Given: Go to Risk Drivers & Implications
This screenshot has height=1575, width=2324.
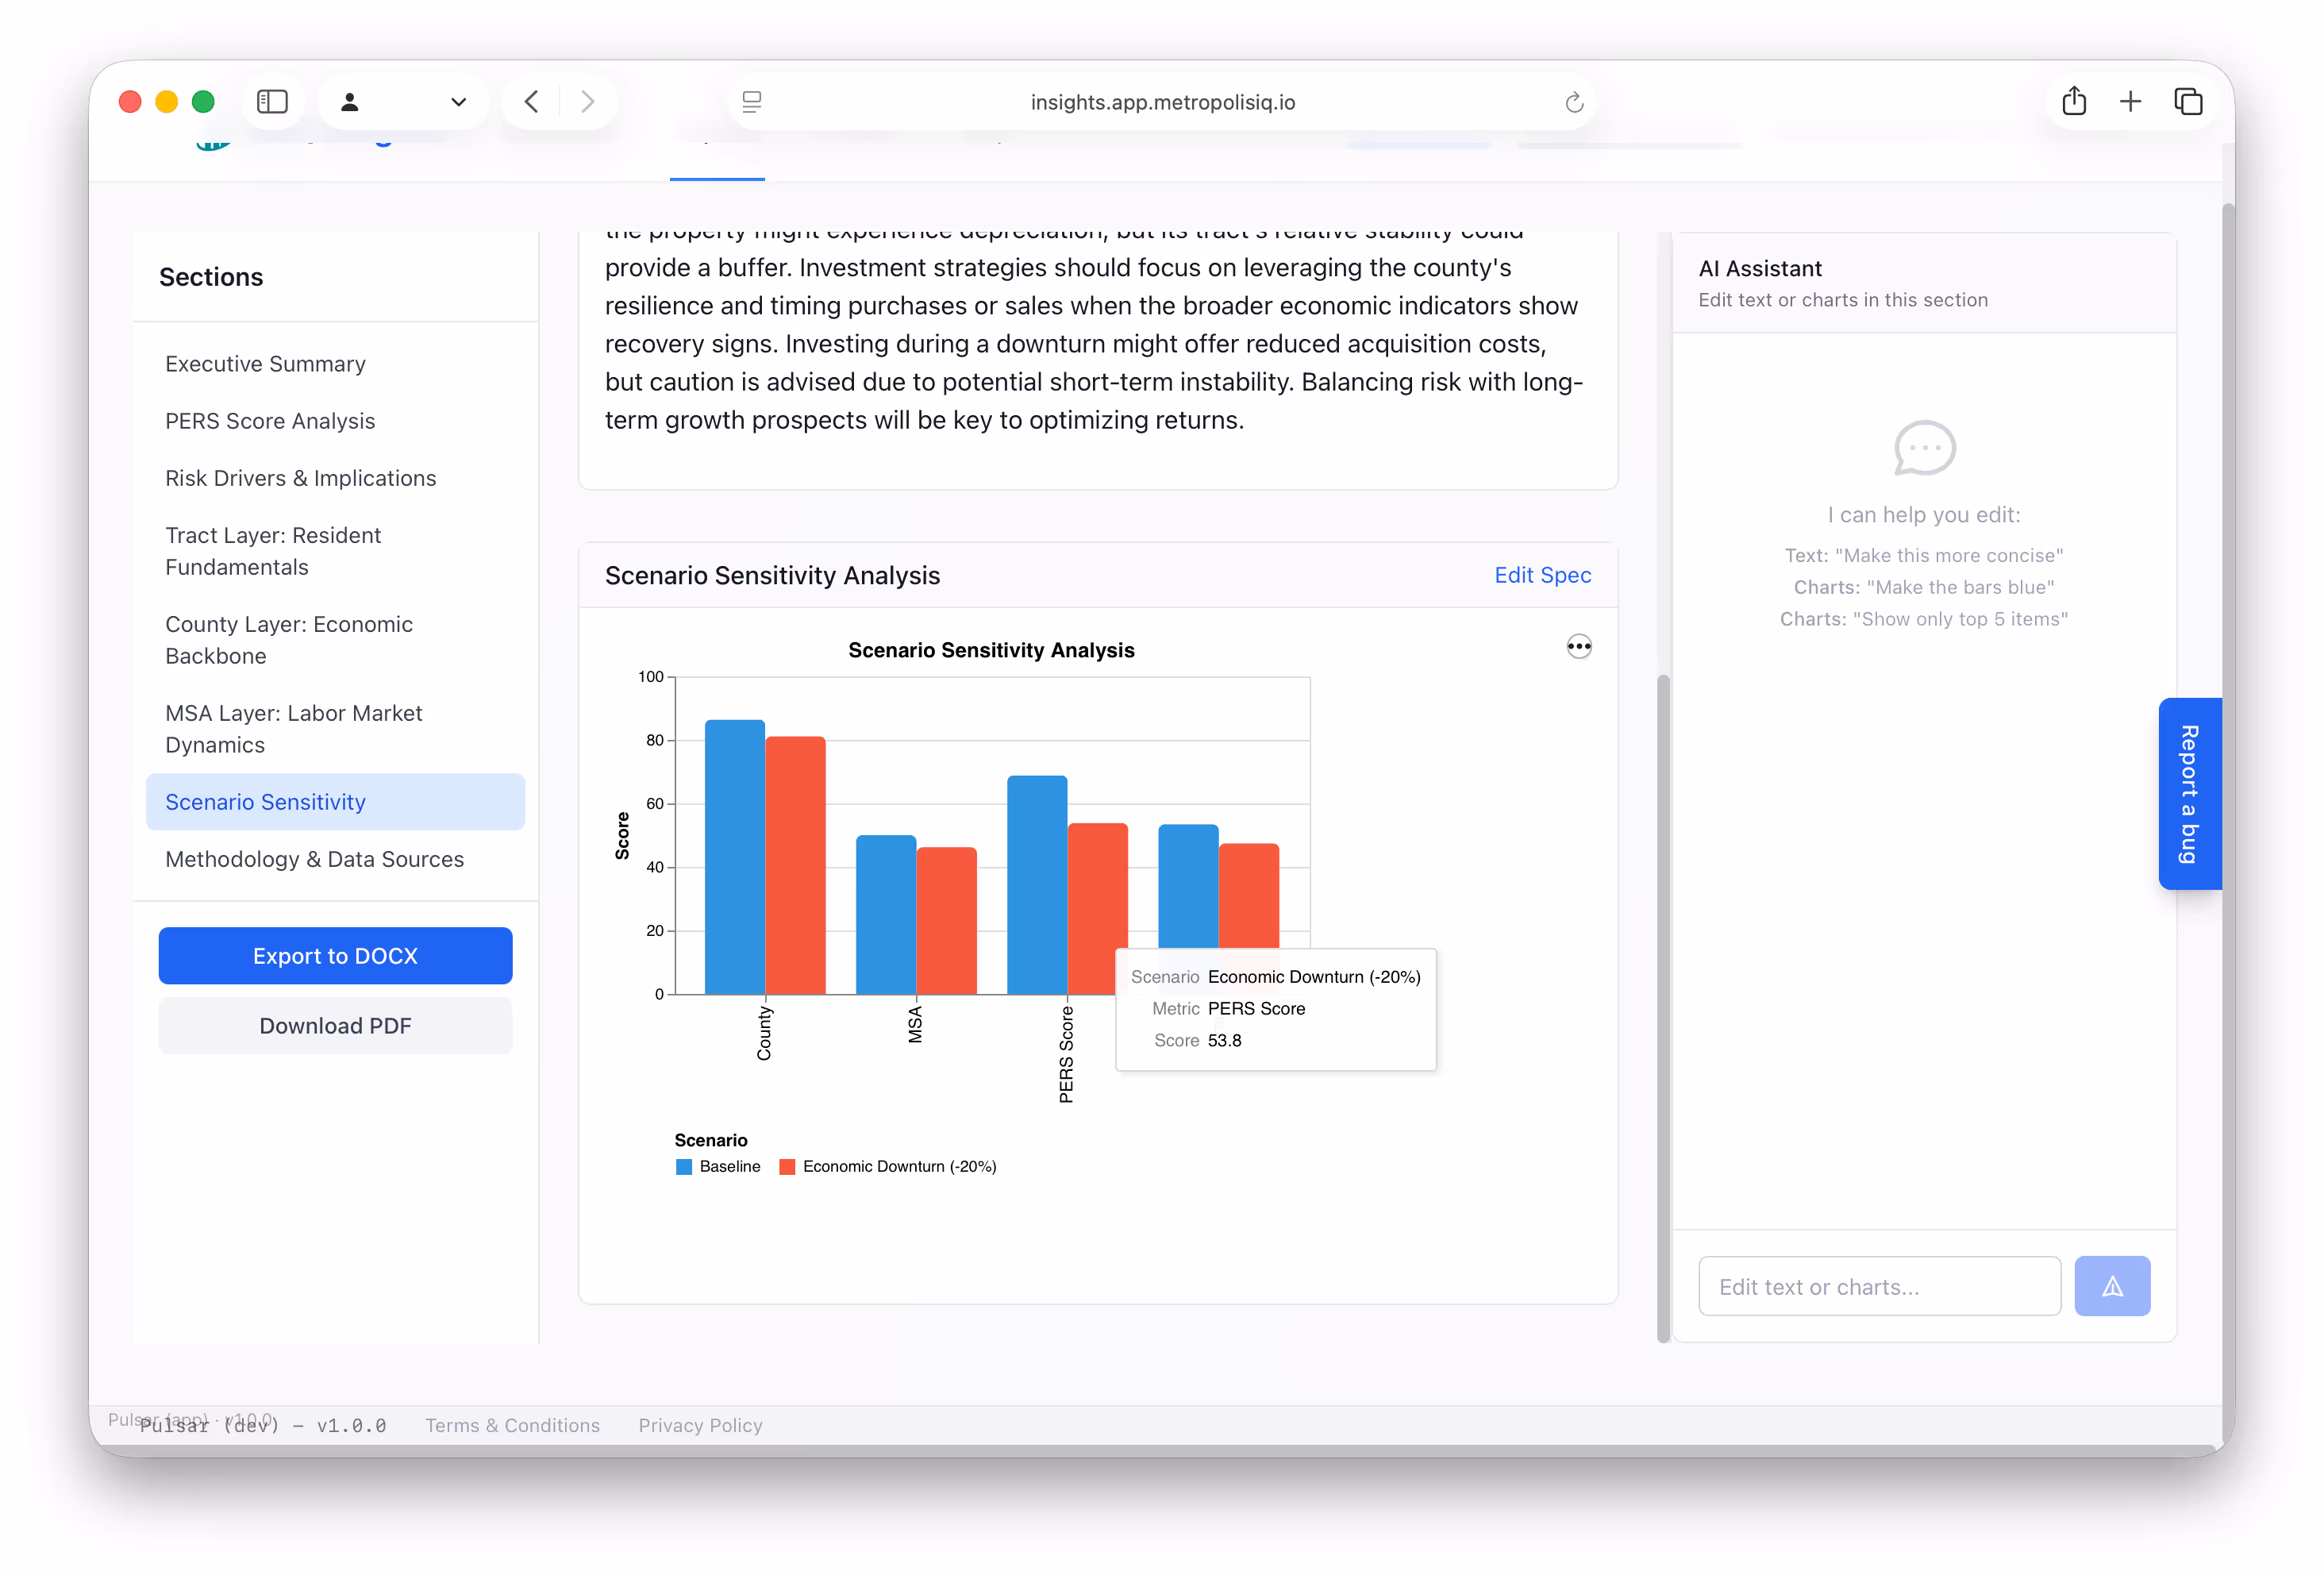Looking at the screenshot, I should pyautogui.click(x=300, y=478).
